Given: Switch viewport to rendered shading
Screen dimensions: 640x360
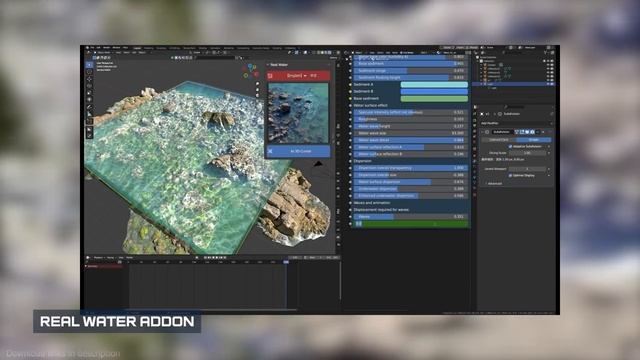Looking at the screenshot, I should tap(330, 53).
